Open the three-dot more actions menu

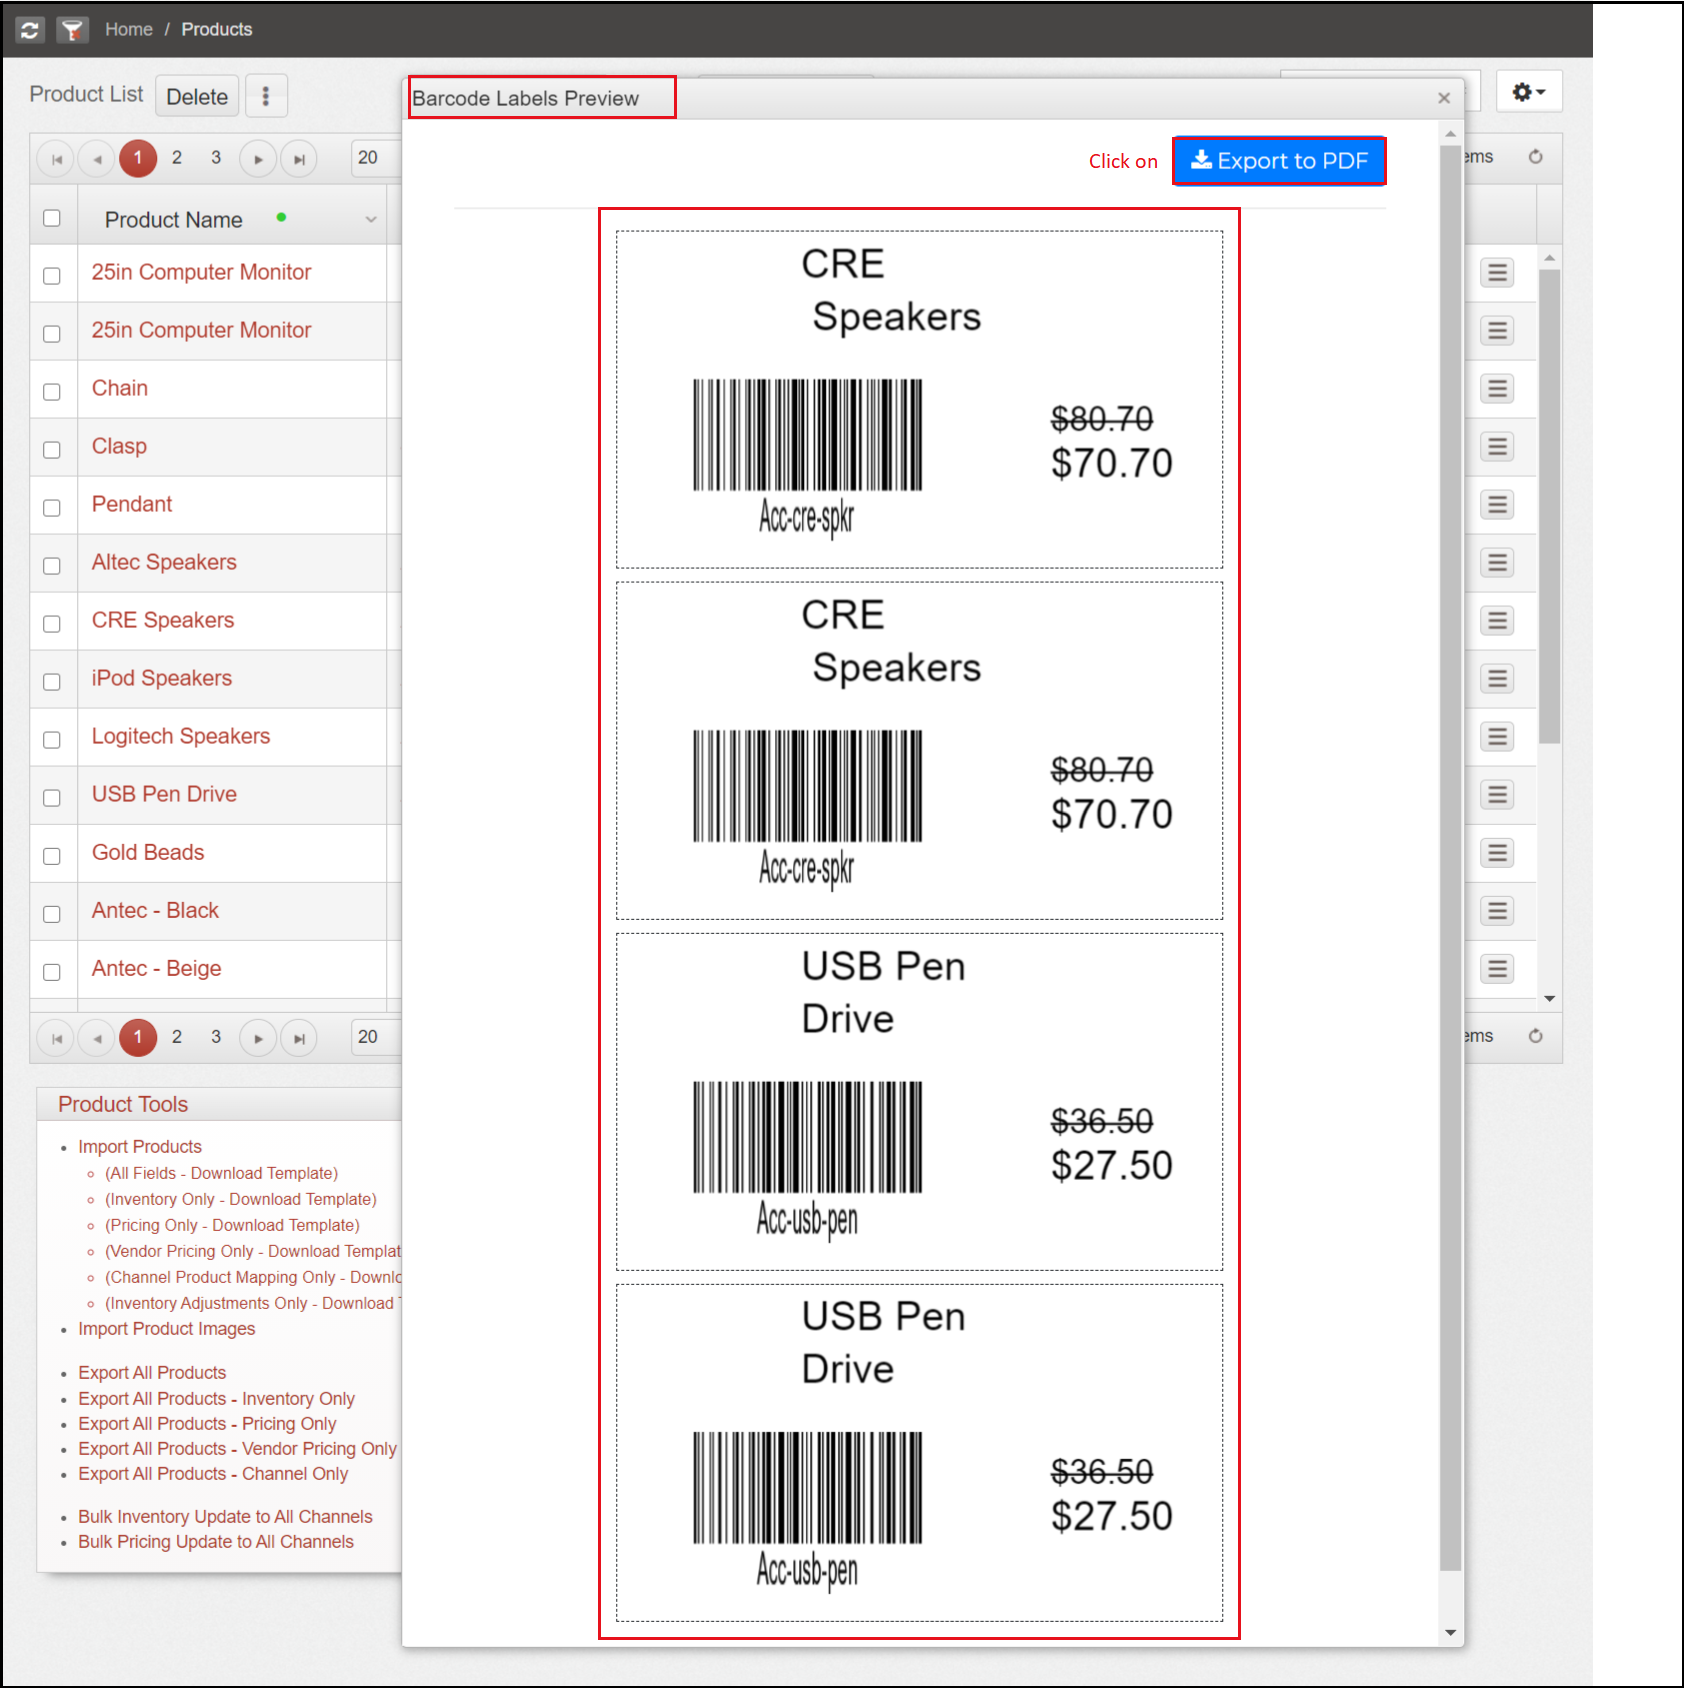(x=266, y=96)
